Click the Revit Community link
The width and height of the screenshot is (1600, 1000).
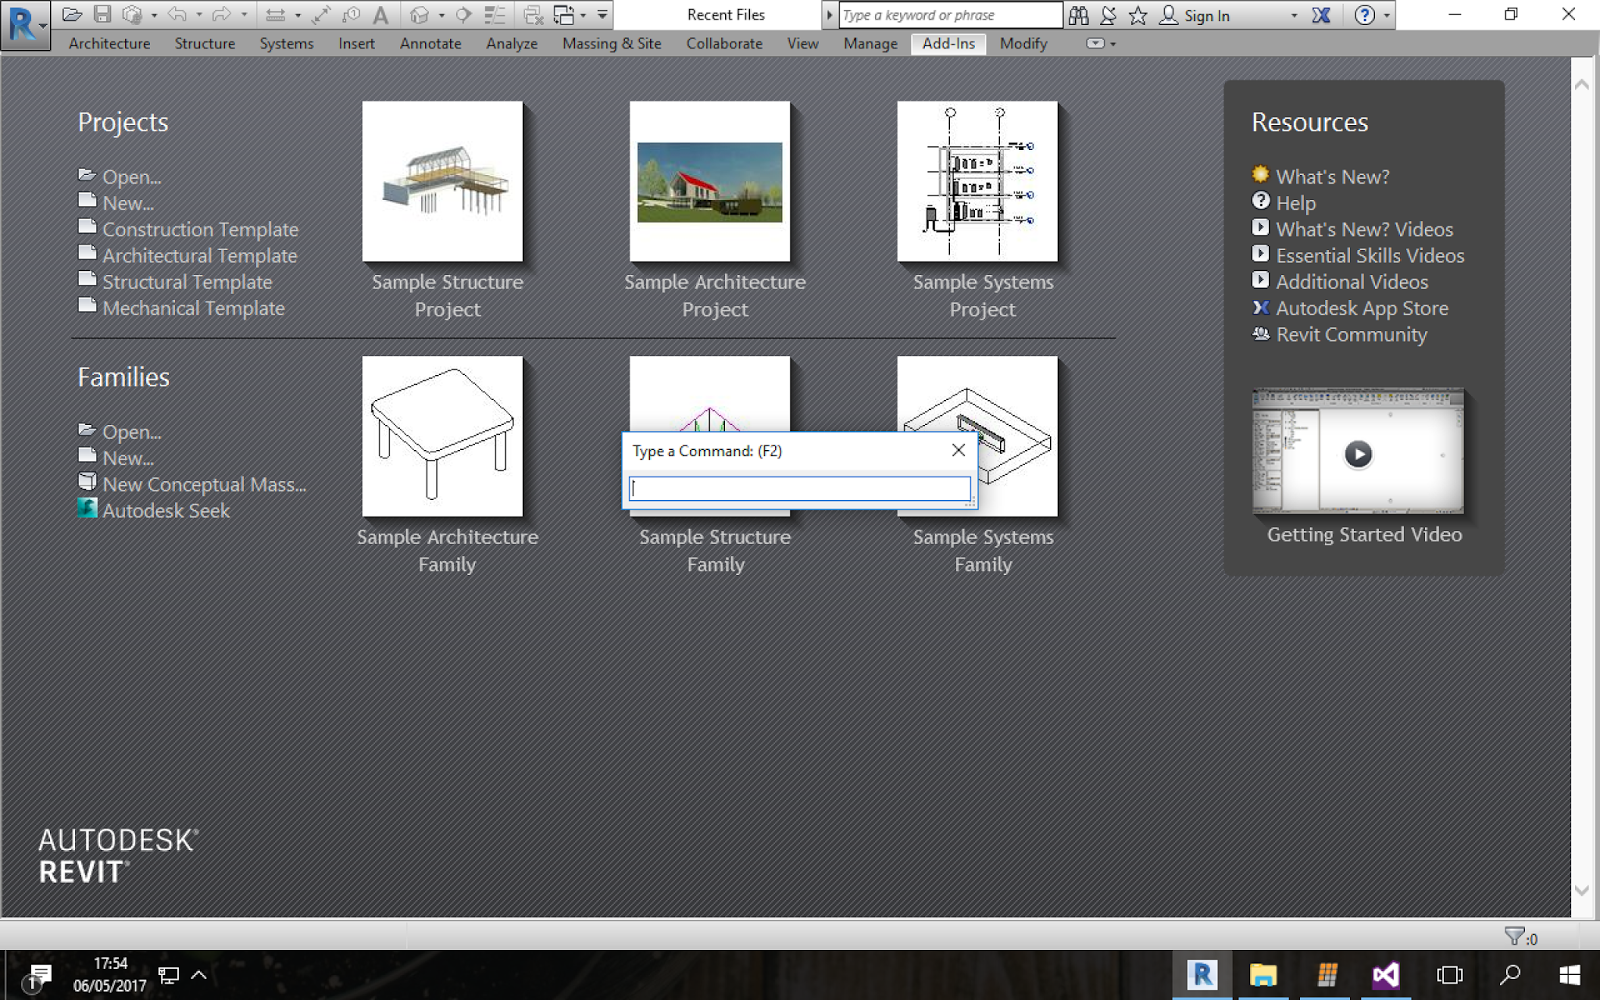click(x=1351, y=334)
